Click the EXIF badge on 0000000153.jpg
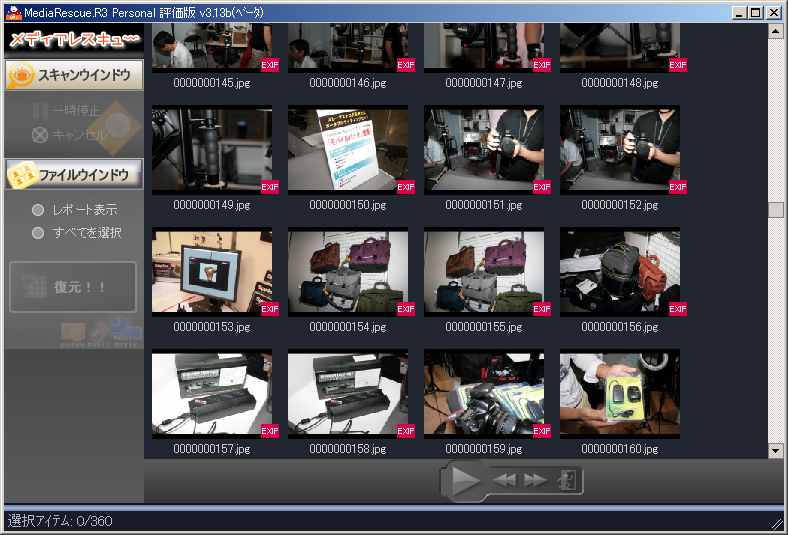 coord(270,309)
